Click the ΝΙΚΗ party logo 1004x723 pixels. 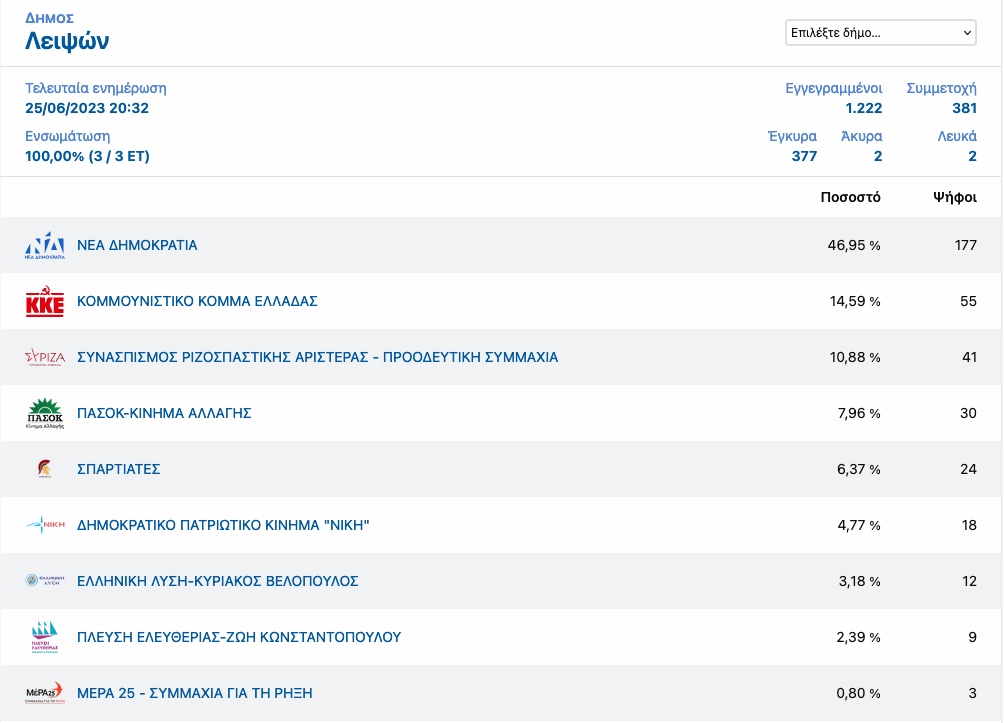pos(45,525)
